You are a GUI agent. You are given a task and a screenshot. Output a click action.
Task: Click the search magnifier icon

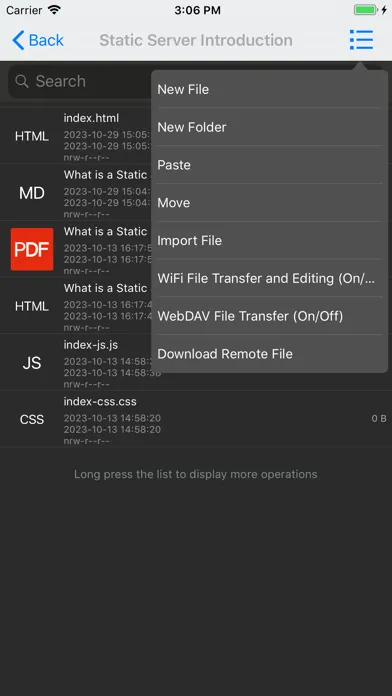21,81
